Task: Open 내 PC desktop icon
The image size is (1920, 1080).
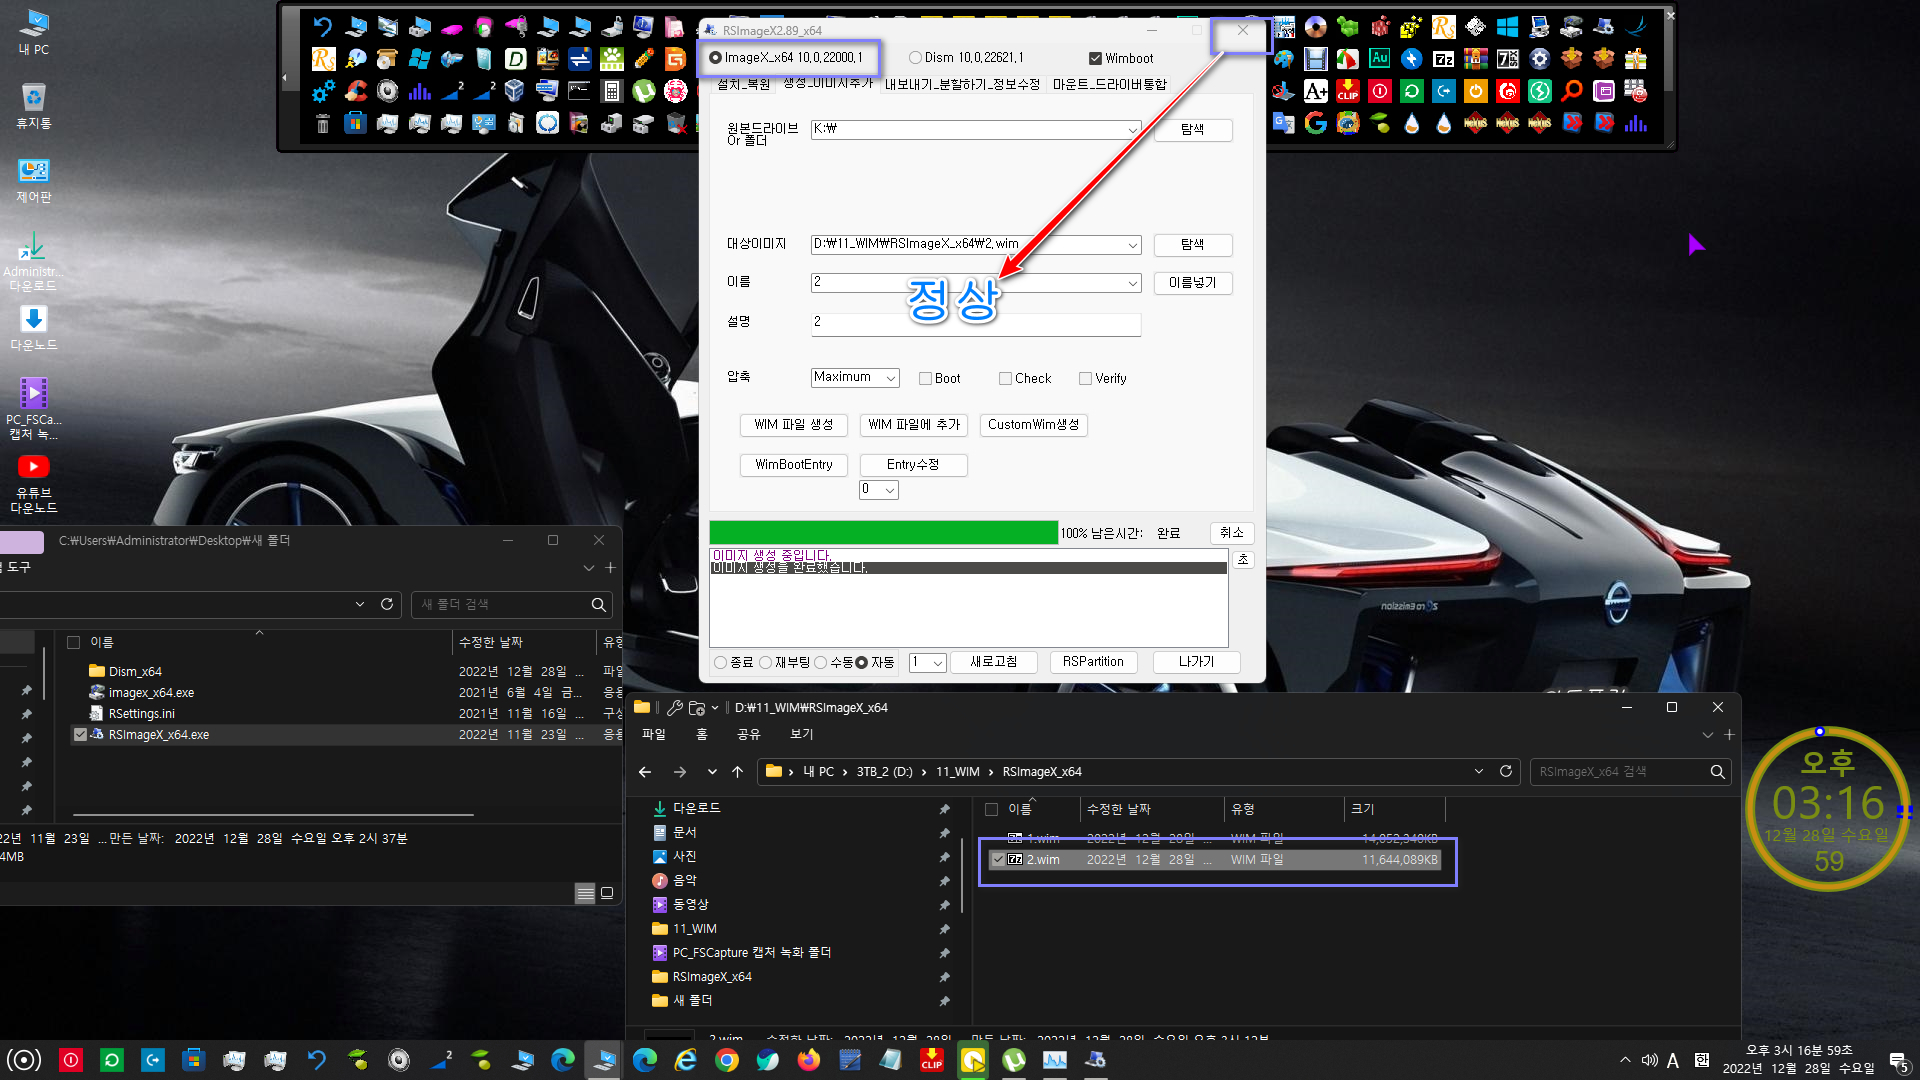Action: tap(34, 32)
